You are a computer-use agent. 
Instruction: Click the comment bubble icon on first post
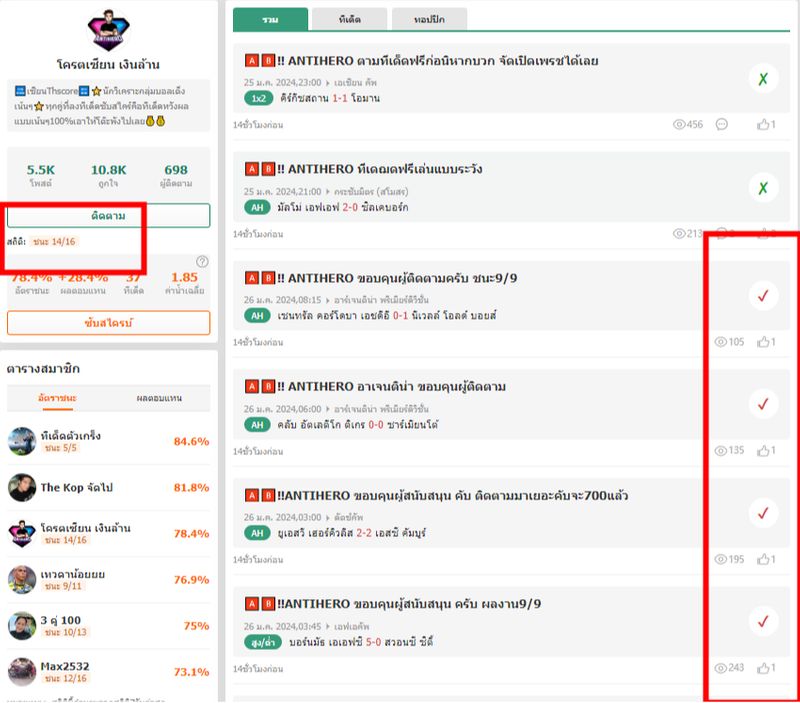pyautogui.click(x=722, y=124)
